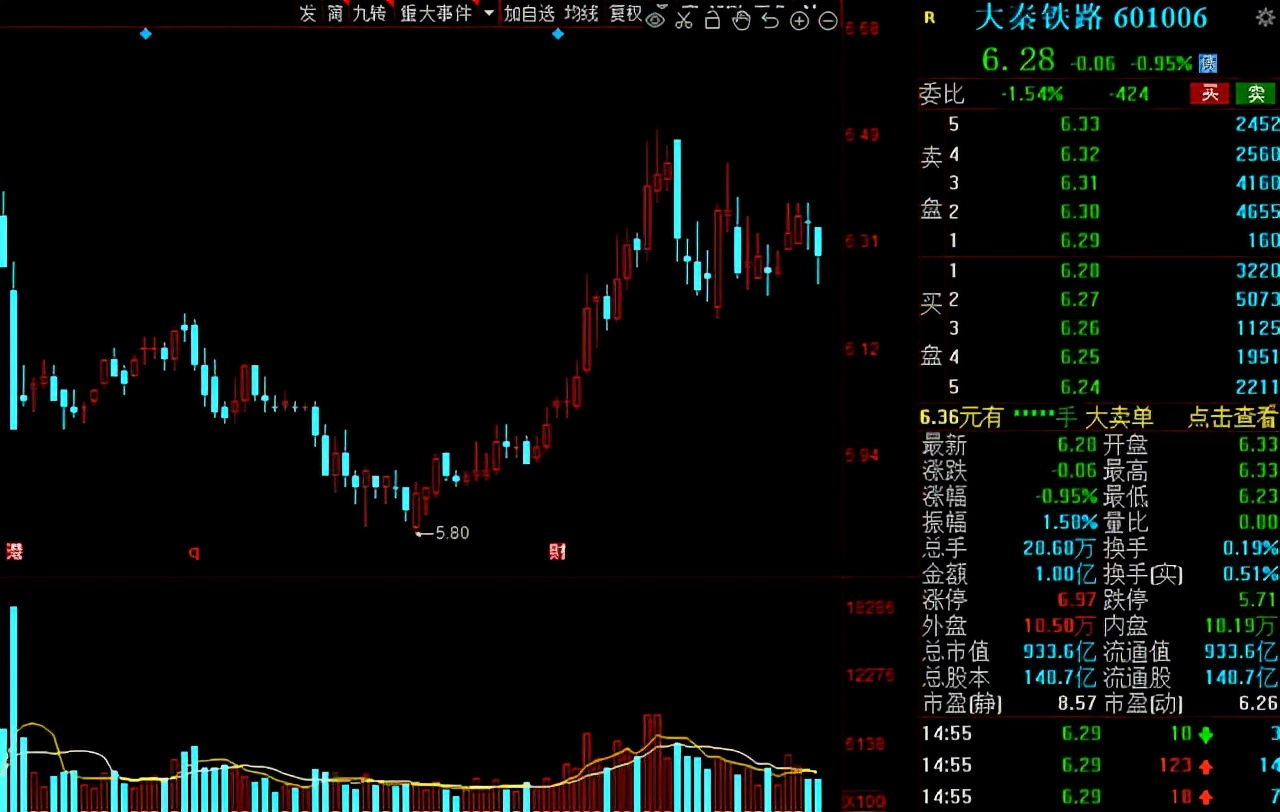Toggle the eye visibility icon in chart toolbar

(655, 19)
